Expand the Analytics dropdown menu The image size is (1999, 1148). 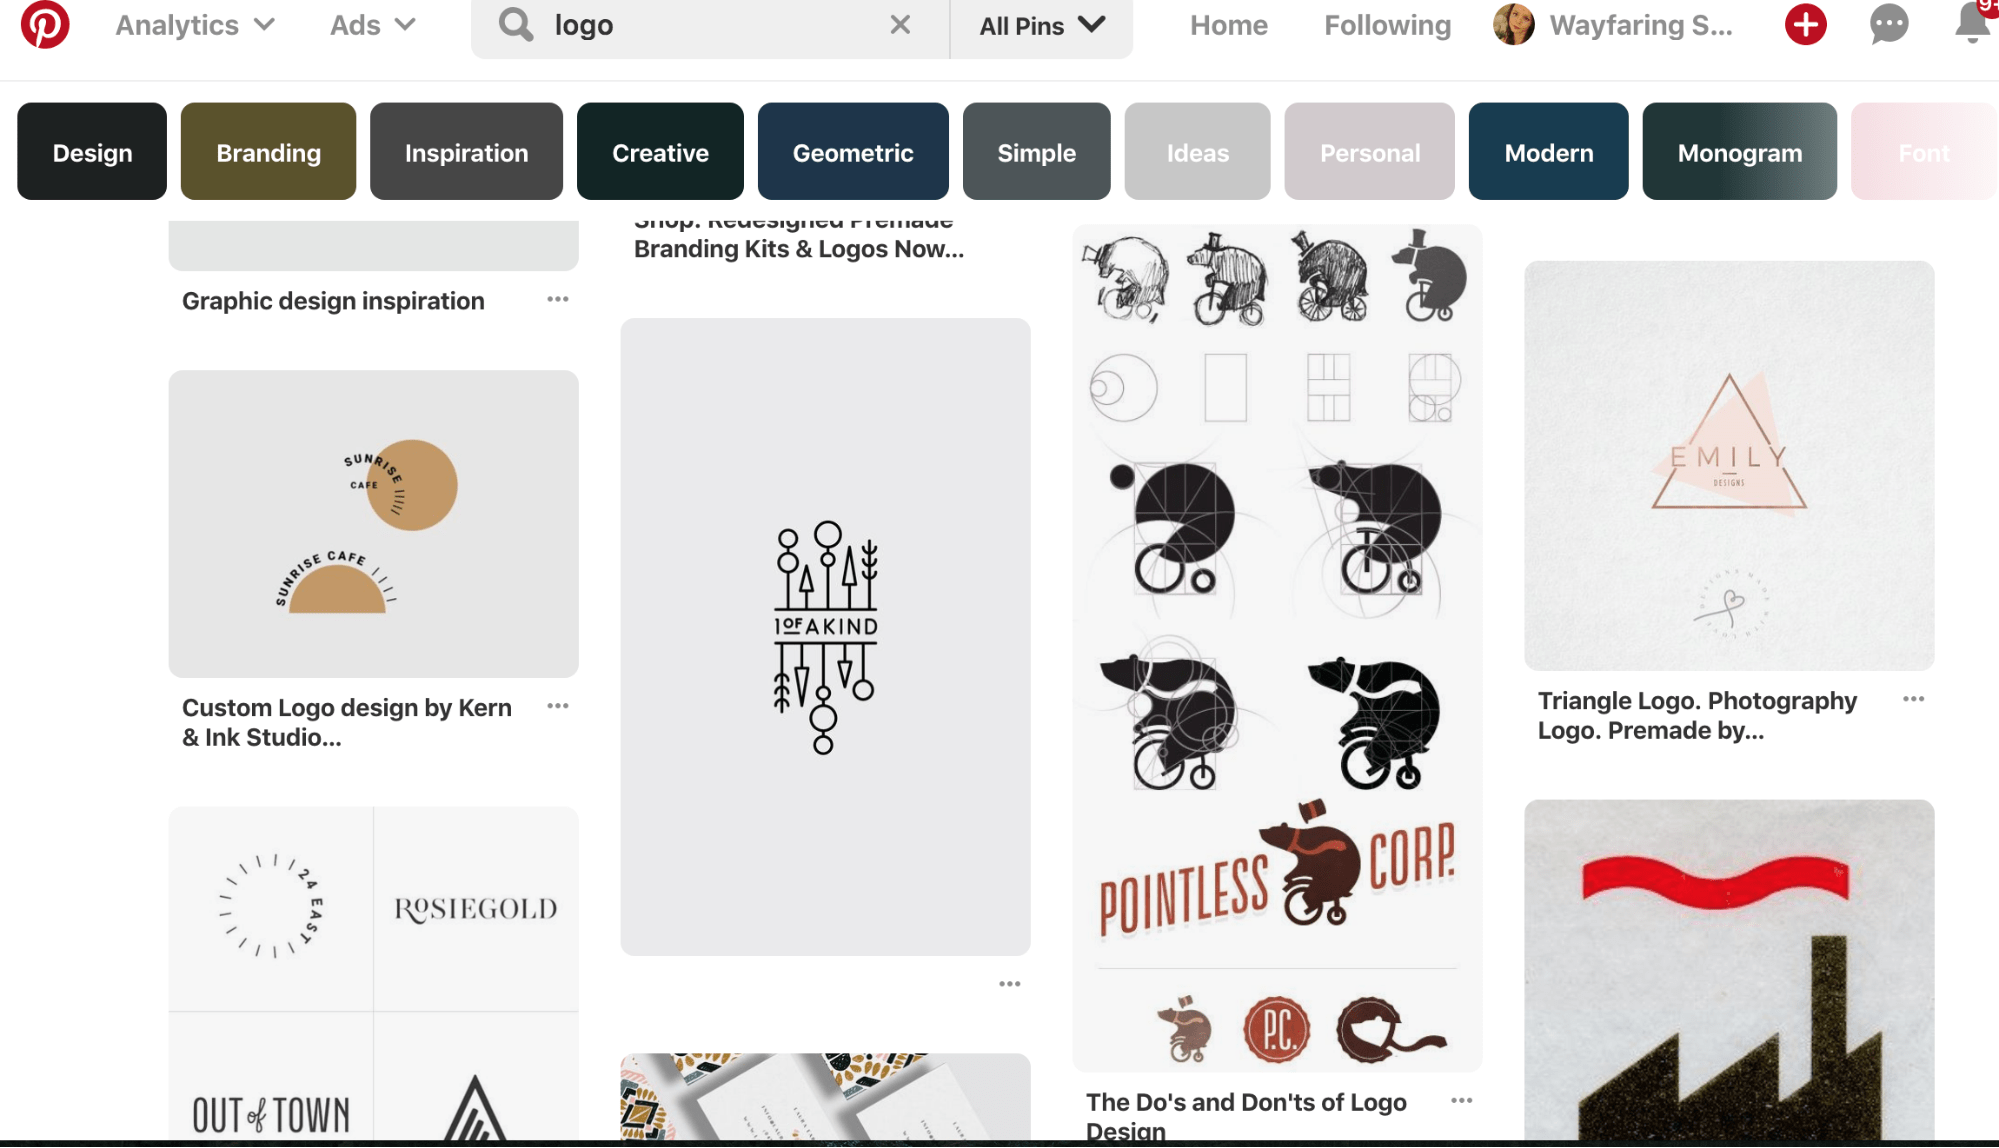192,23
